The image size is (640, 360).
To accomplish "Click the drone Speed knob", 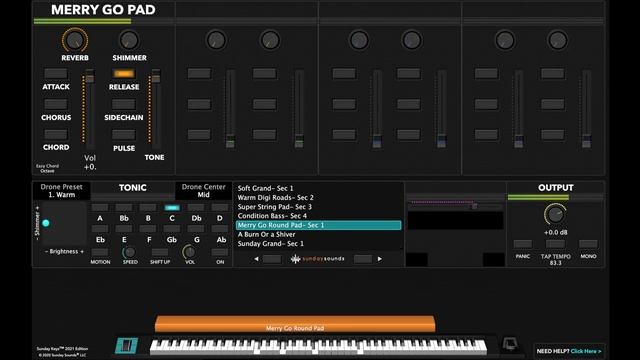I will (130, 252).
